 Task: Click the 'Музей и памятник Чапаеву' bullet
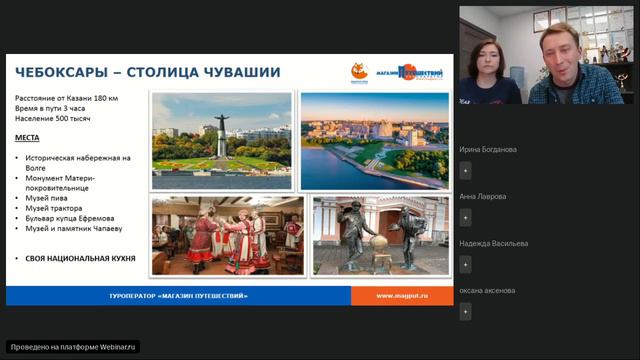[74, 229]
